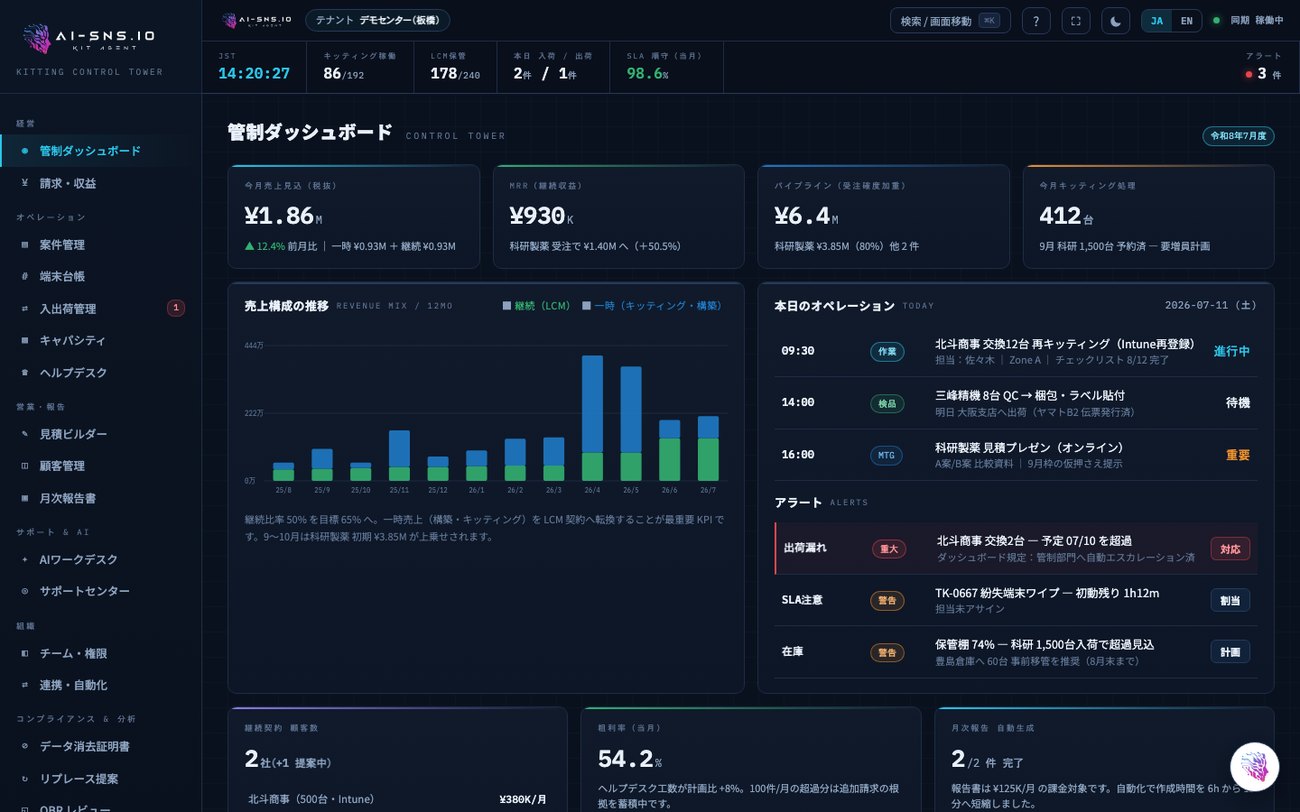Click 割当 button for SLA注意 alert
The image size is (1300, 812).
pyautogui.click(x=1230, y=600)
